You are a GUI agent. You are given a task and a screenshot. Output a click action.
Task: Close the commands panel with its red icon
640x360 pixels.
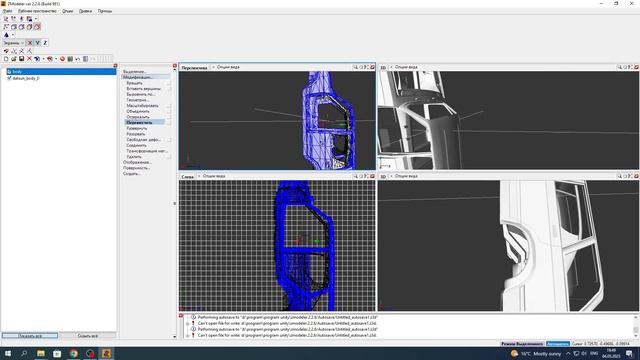[175, 66]
